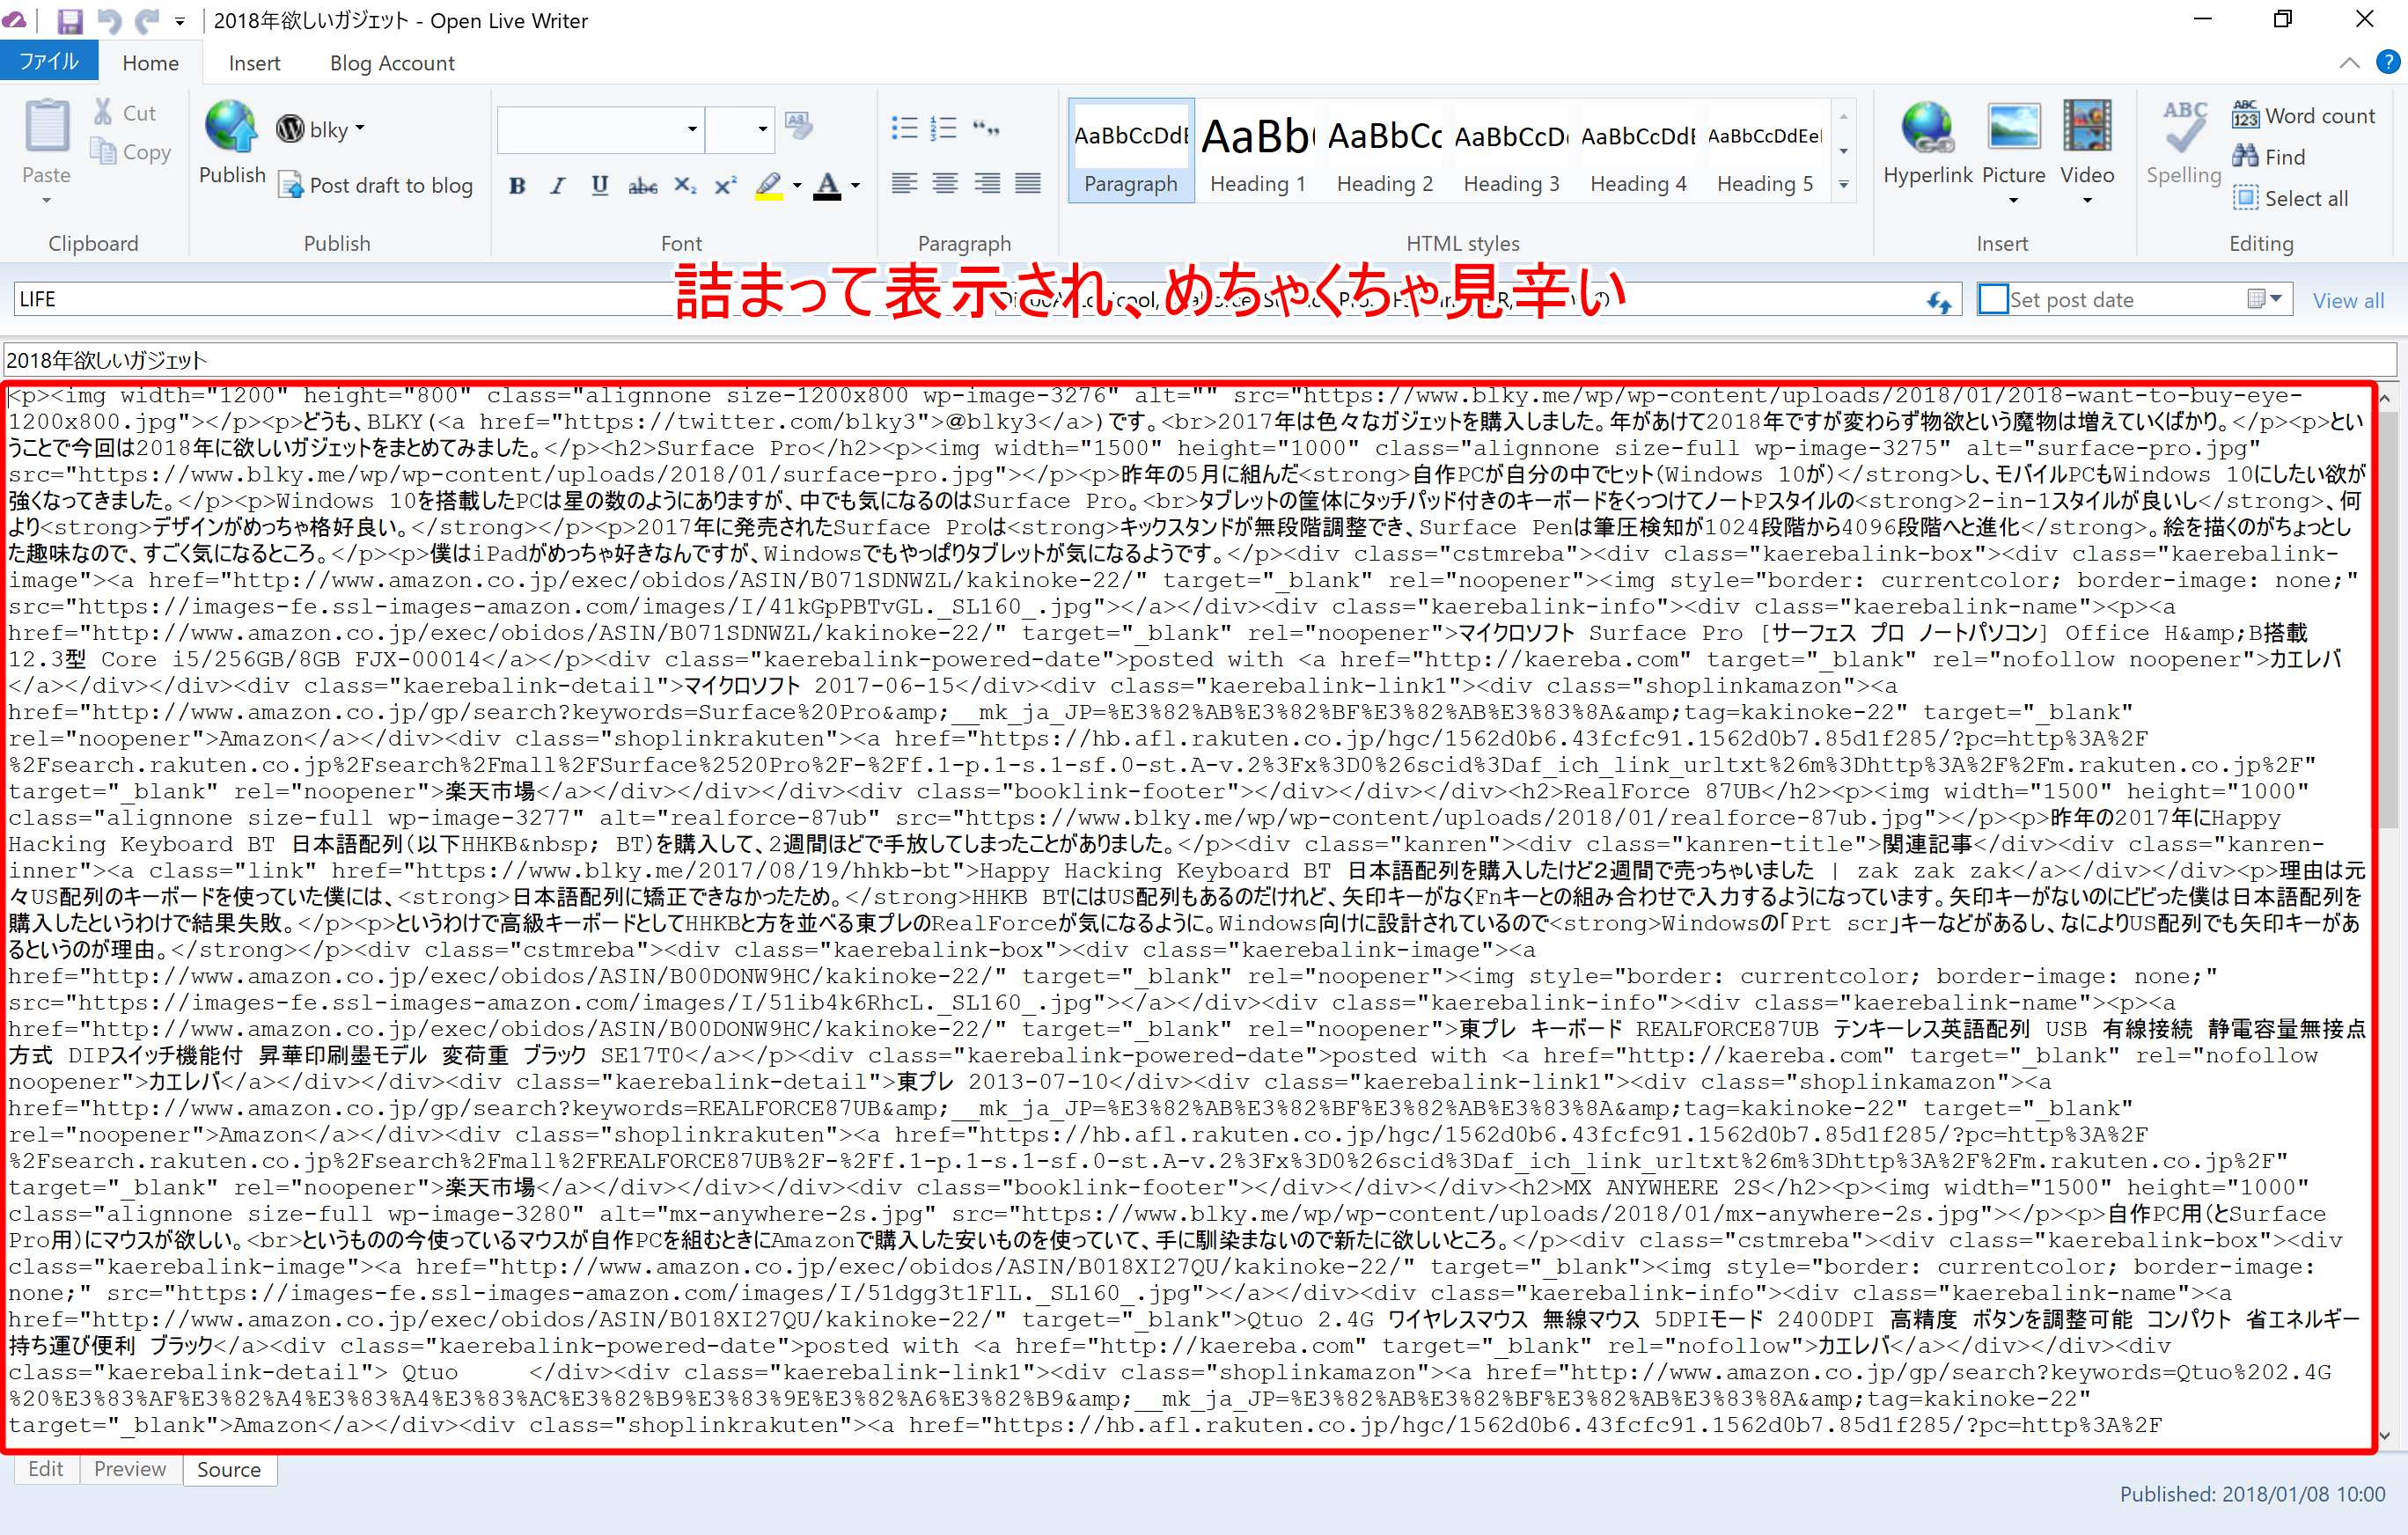Apply Heading 4 style

[x=1638, y=151]
